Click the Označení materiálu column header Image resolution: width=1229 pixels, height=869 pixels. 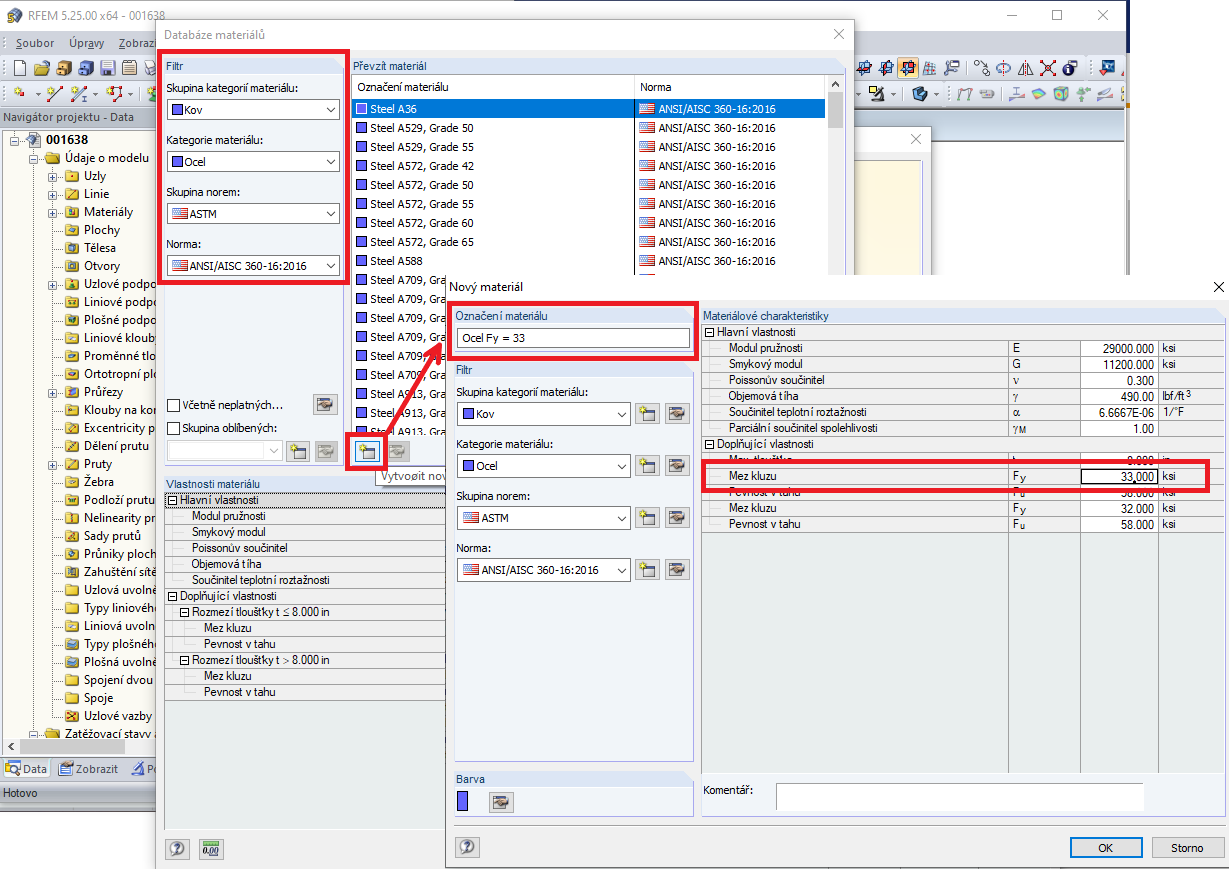(493, 87)
